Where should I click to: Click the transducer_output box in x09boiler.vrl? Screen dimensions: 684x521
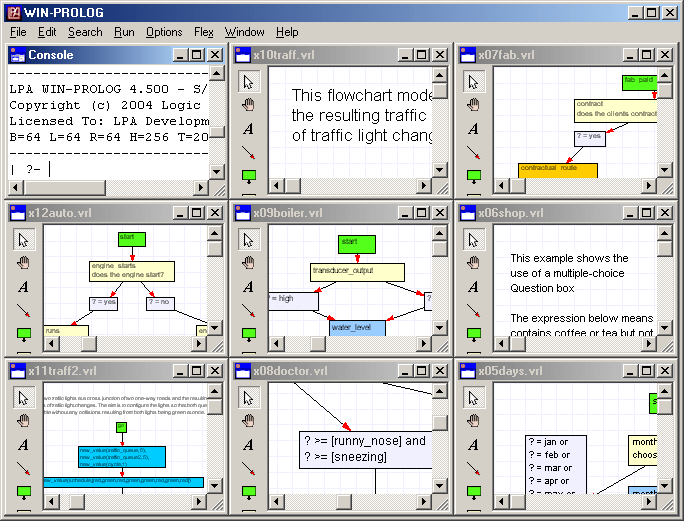coord(357,272)
